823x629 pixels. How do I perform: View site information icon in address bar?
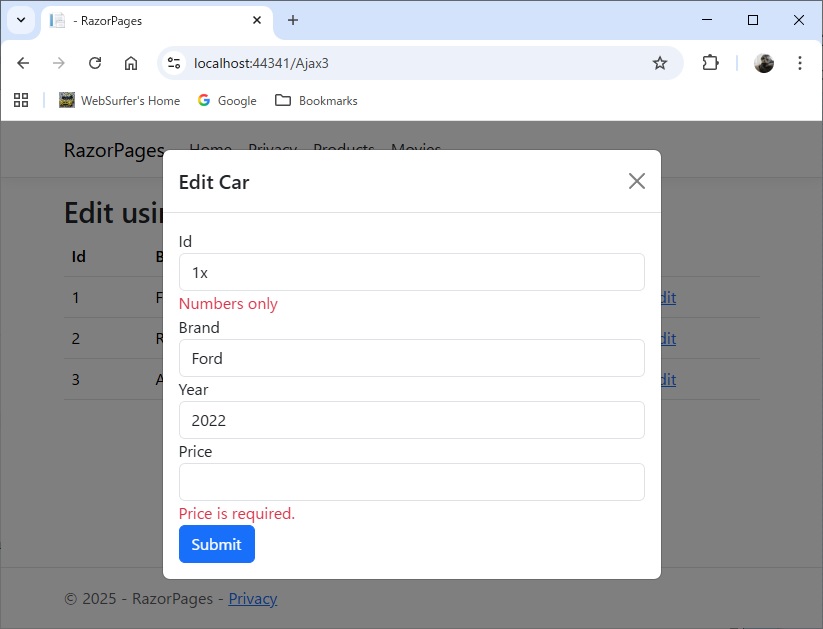(174, 63)
